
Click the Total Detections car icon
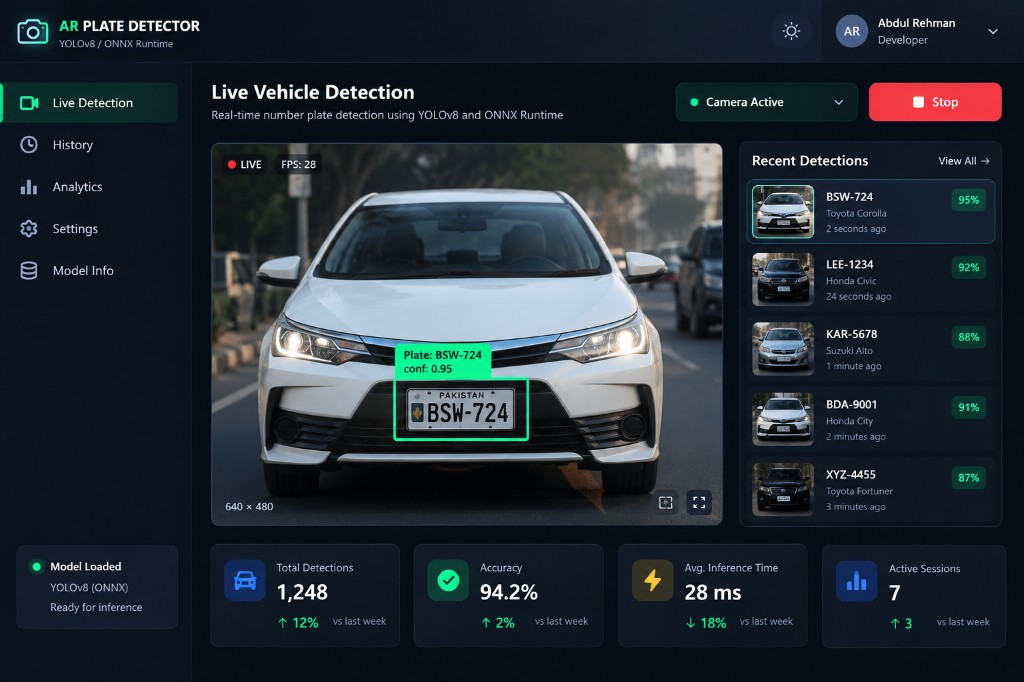click(x=245, y=580)
